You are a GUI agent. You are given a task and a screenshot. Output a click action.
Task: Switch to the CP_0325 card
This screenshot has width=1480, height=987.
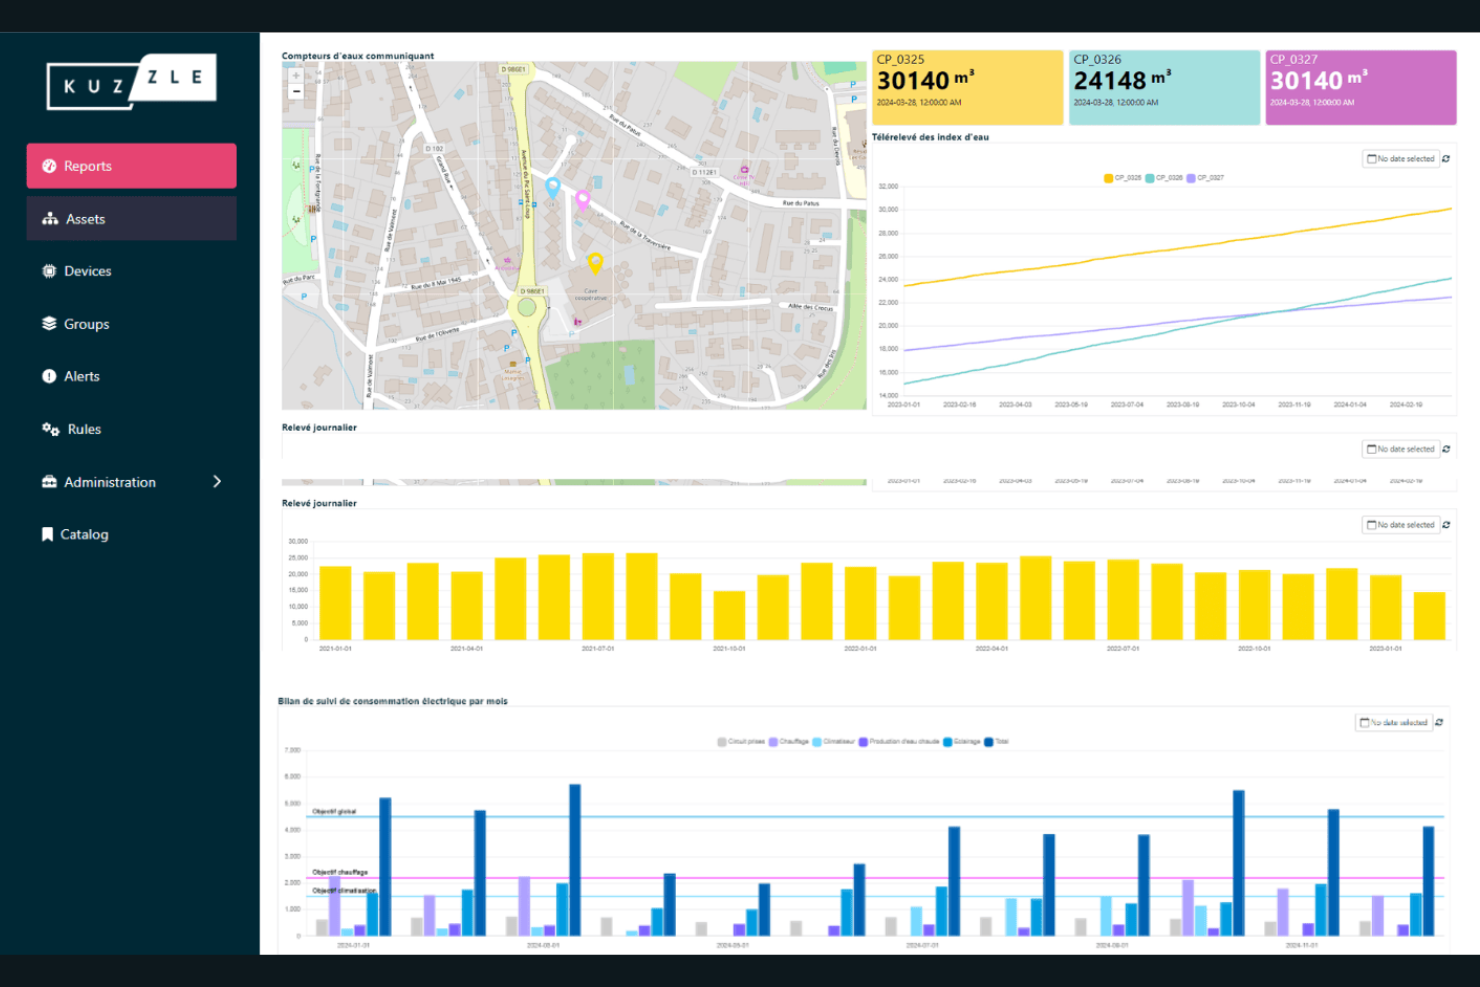click(x=967, y=87)
